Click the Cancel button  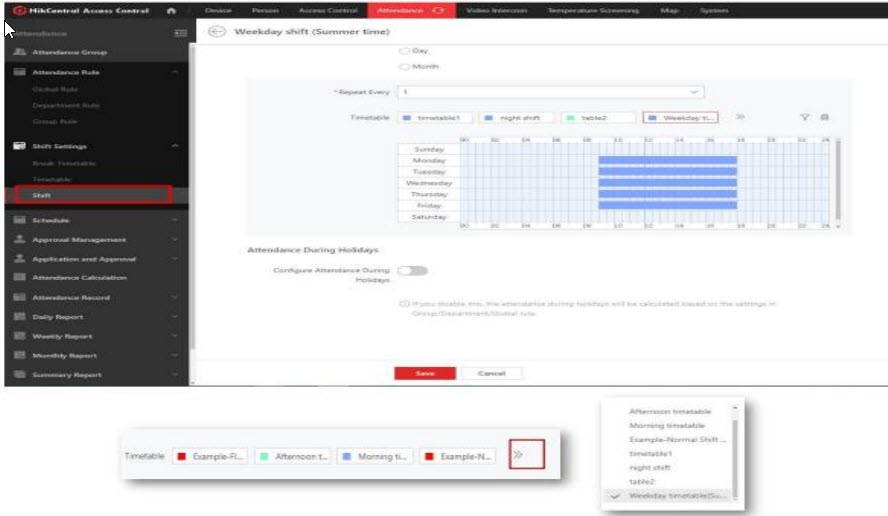491,373
